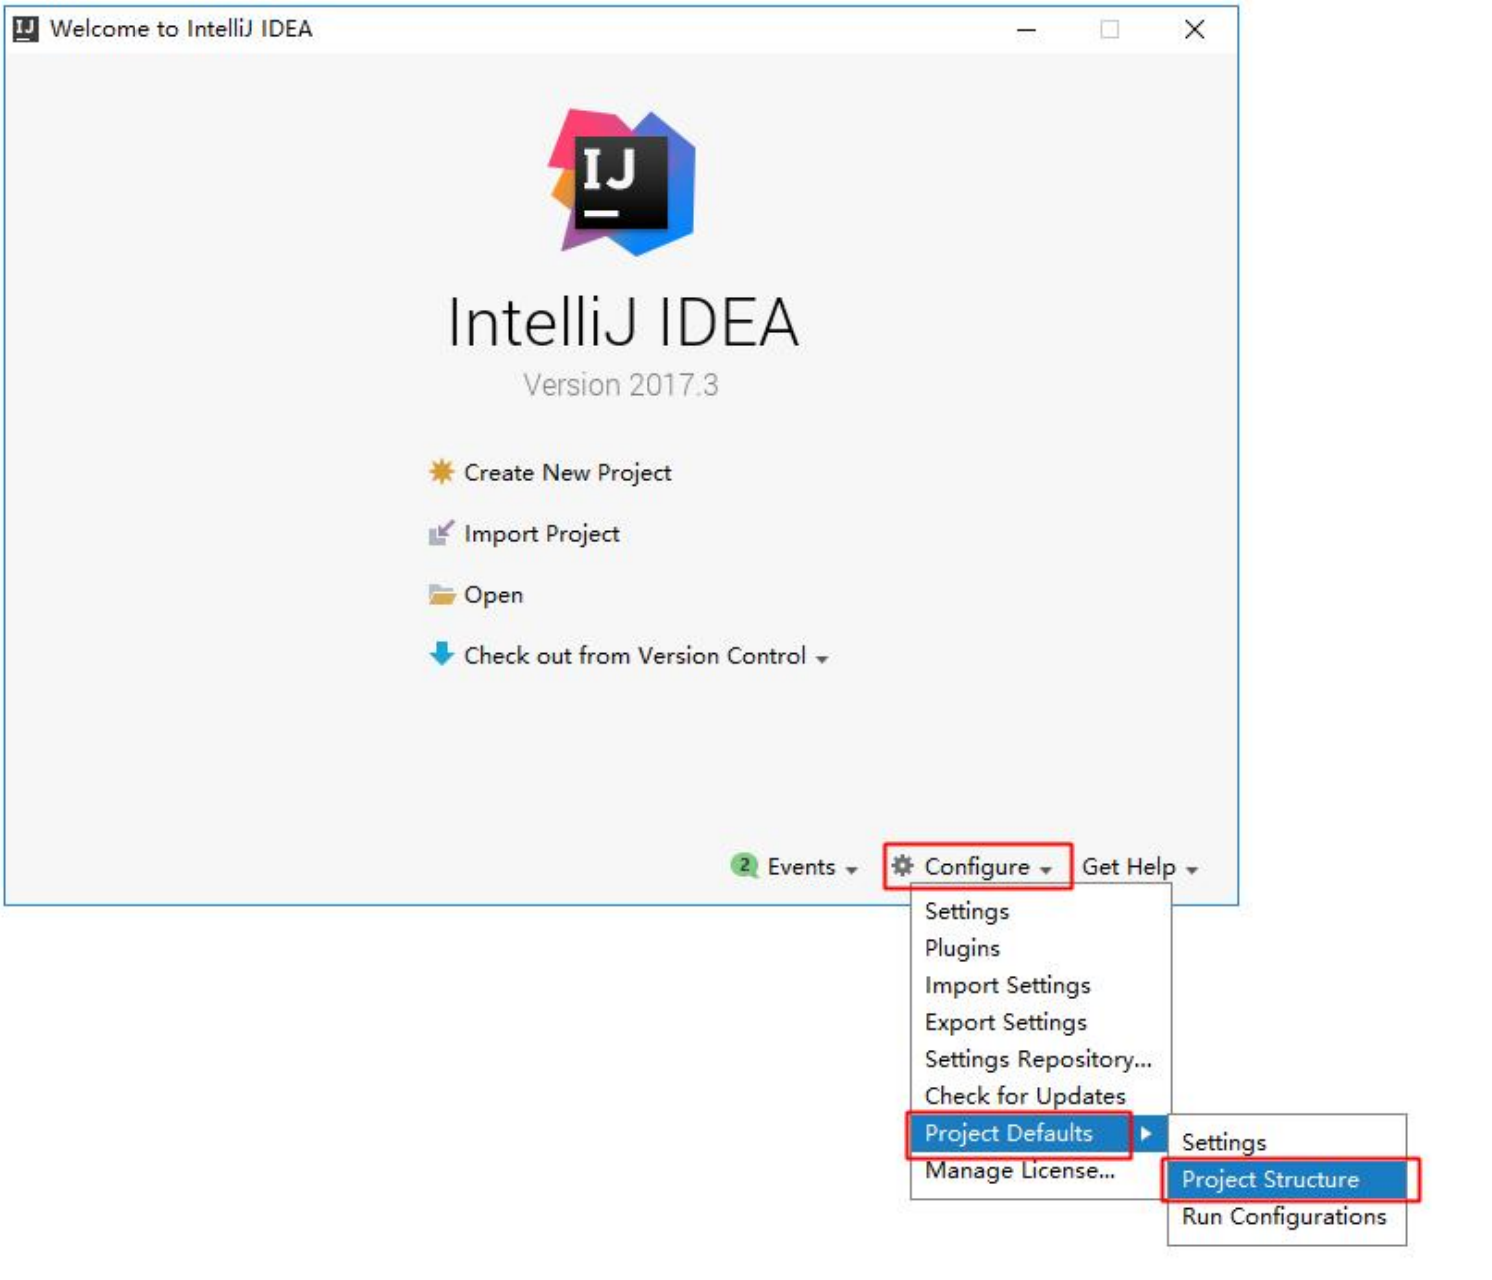Click the Import Project arrow icon
This screenshot has height=1280, width=1492.
point(441,533)
